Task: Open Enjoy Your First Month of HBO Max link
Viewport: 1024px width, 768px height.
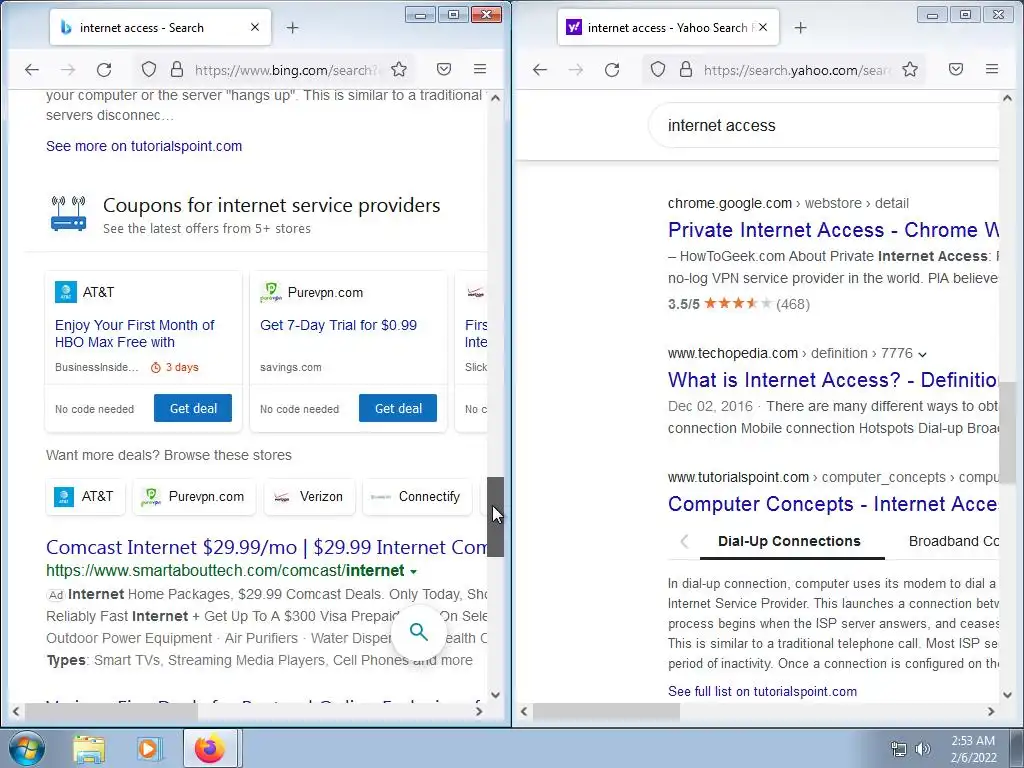Action: pos(135,334)
